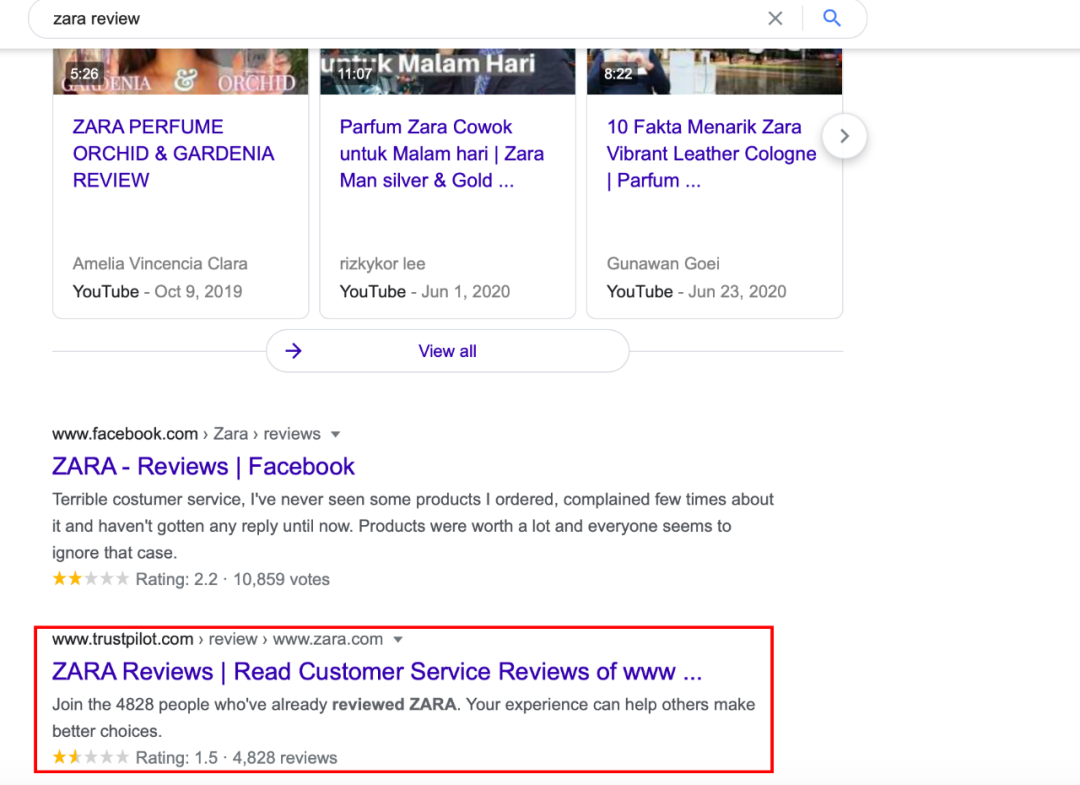
Task: Click the www.trustpilot.com breadcrumb URL
Action: [123, 639]
